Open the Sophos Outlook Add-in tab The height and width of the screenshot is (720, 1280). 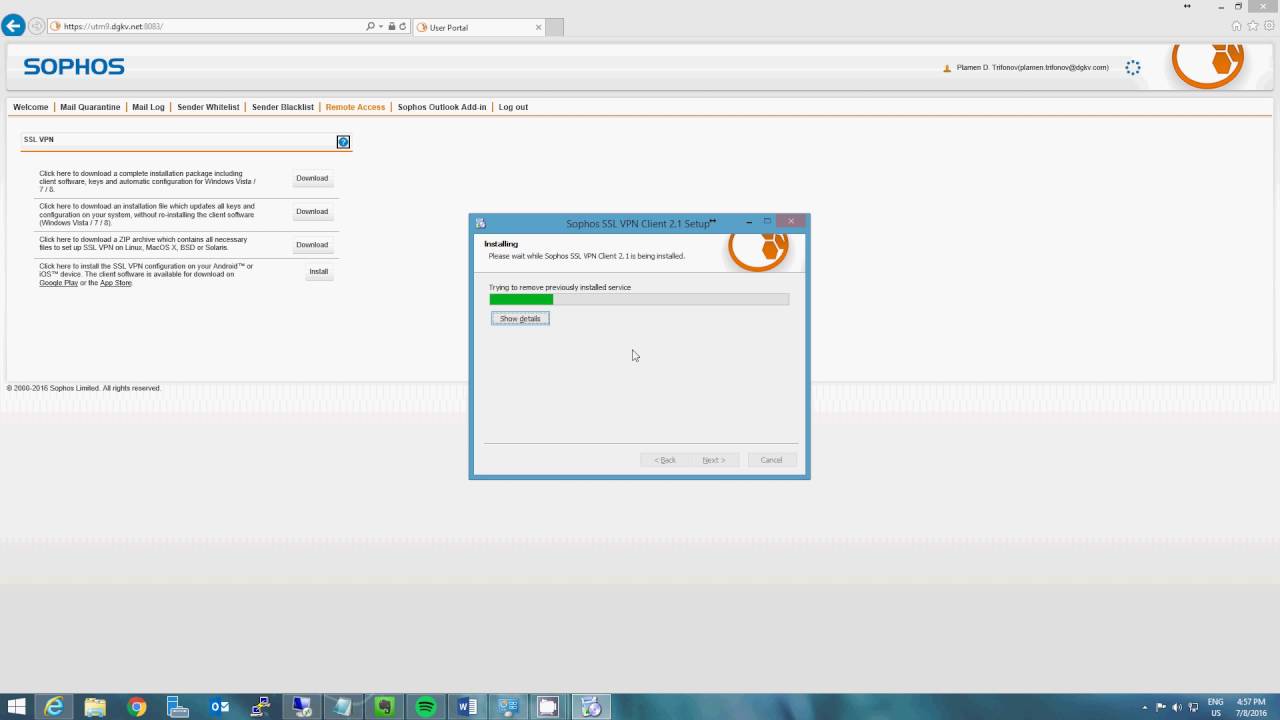442,107
